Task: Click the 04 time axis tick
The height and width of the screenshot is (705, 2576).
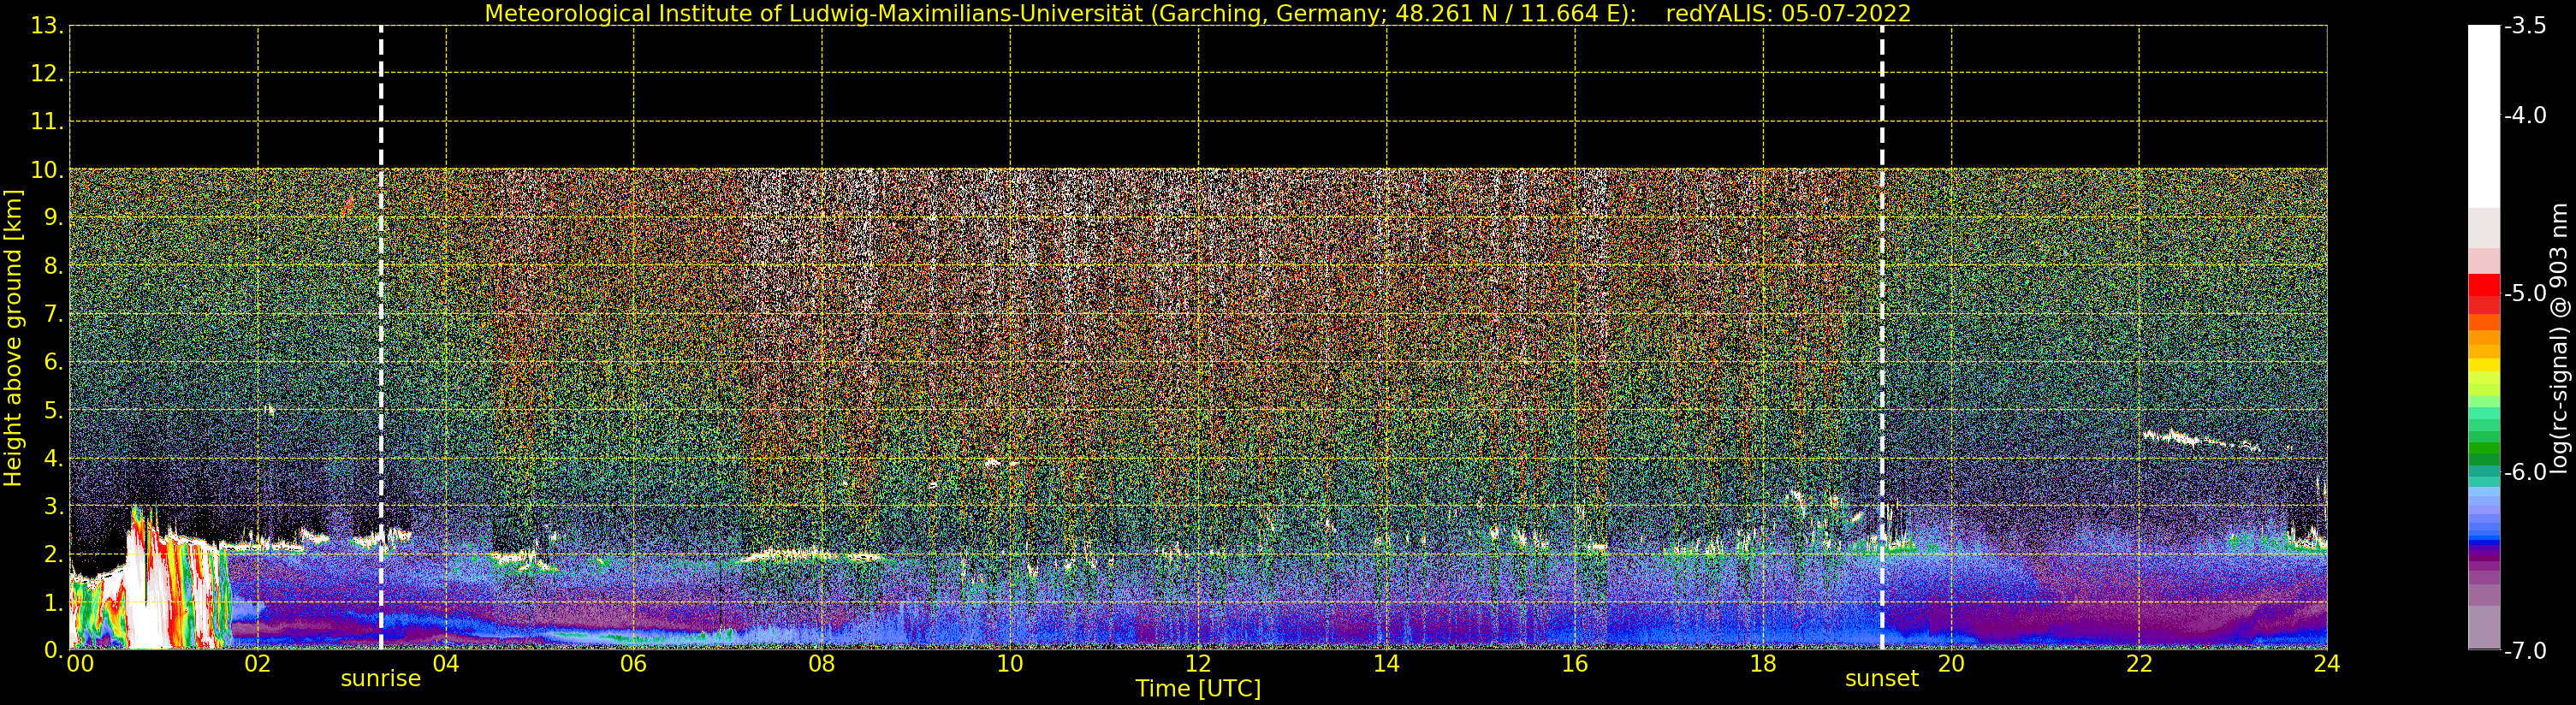Action: tap(446, 664)
